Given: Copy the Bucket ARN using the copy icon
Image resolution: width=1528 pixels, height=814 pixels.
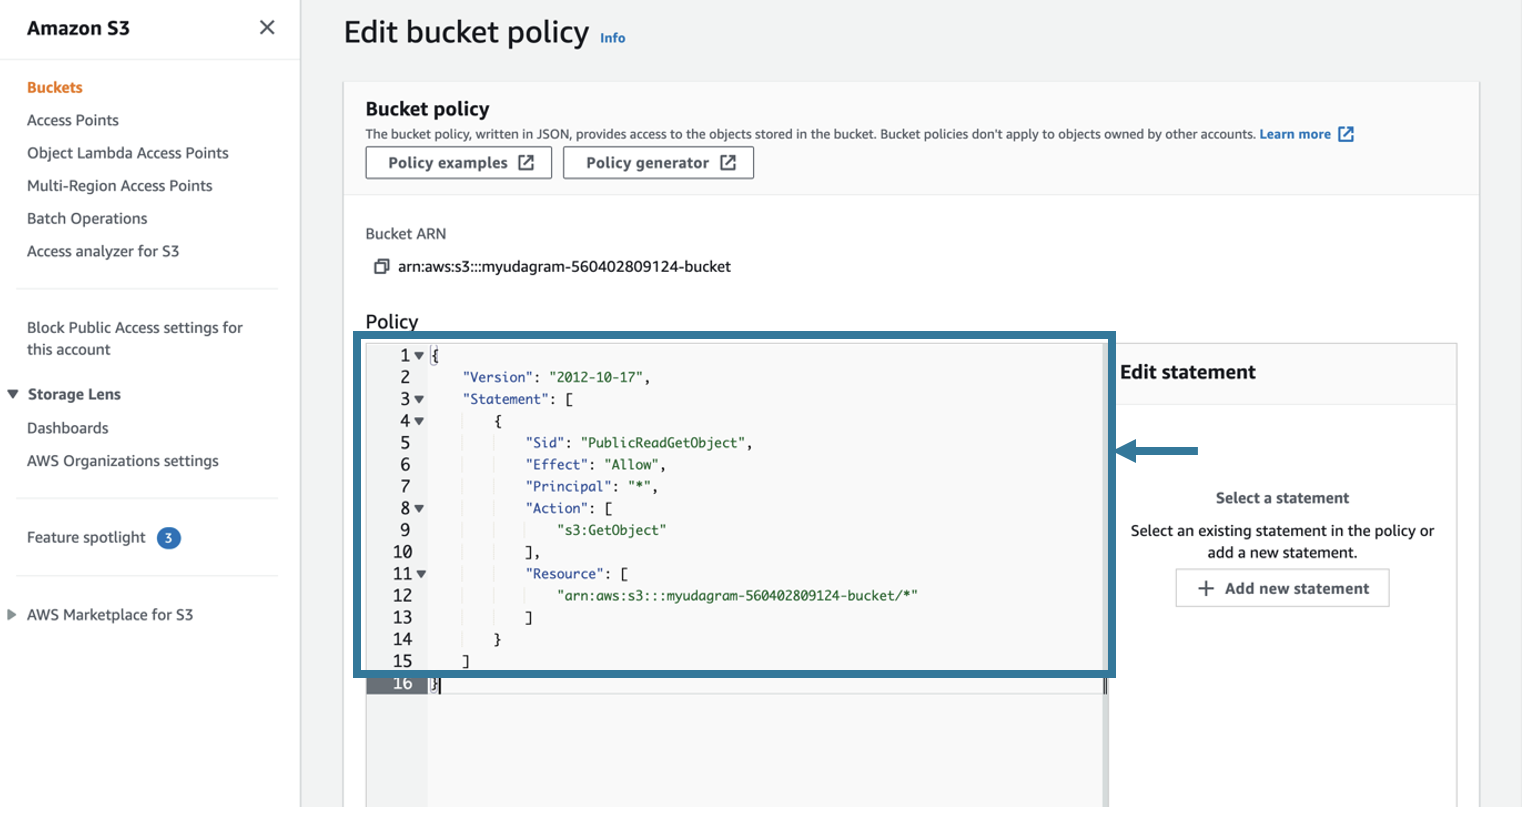Looking at the screenshot, I should [x=382, y=266].
